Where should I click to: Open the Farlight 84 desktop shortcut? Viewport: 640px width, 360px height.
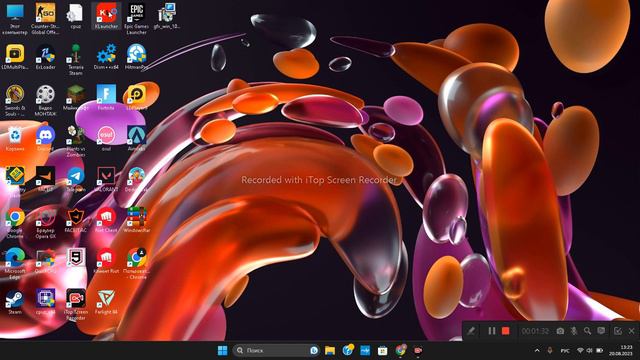[x=106, y=302]
